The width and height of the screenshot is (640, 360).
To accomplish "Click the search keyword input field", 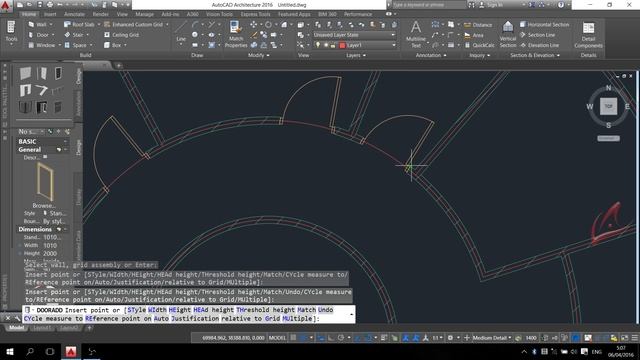I will coord(429,5).
